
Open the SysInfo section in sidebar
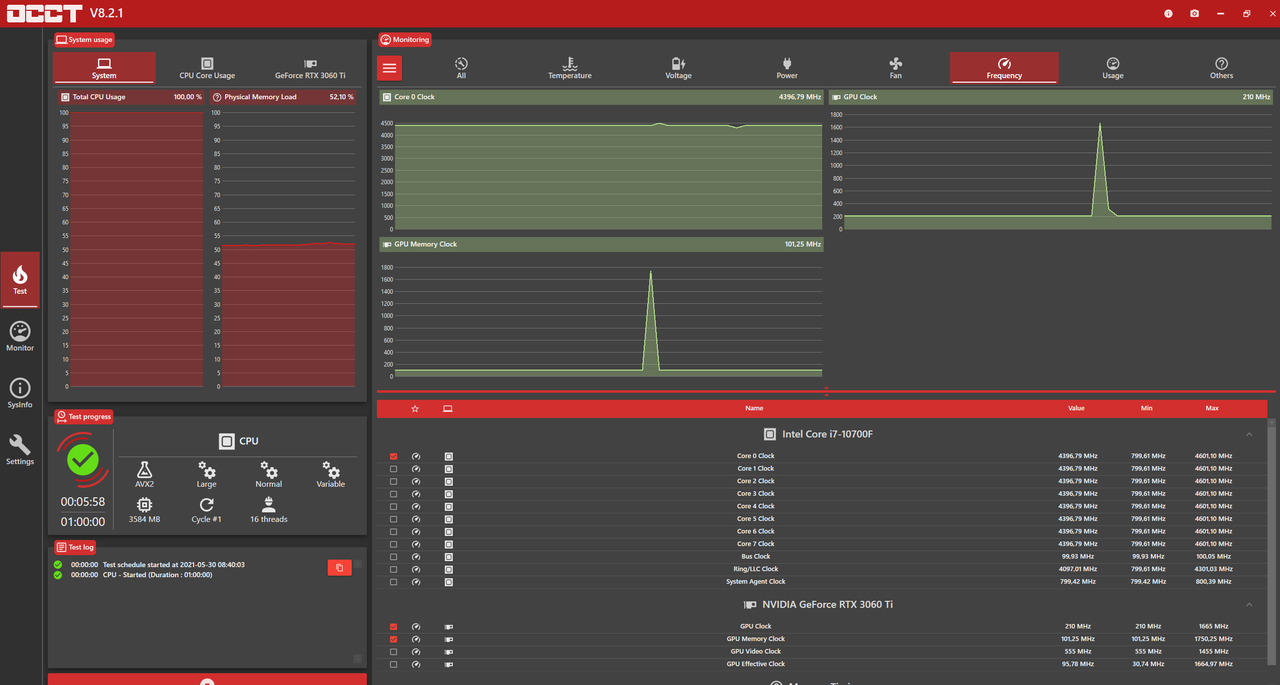click(20, 393)
